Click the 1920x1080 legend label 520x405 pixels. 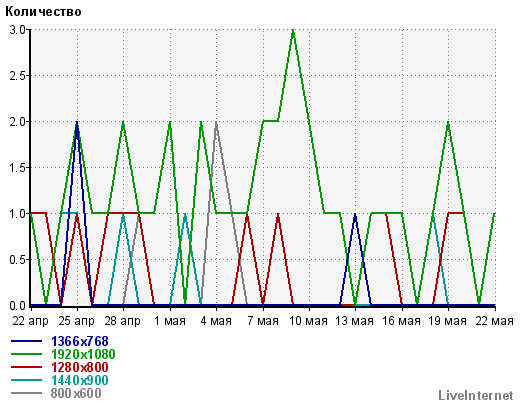coord(83,354)
